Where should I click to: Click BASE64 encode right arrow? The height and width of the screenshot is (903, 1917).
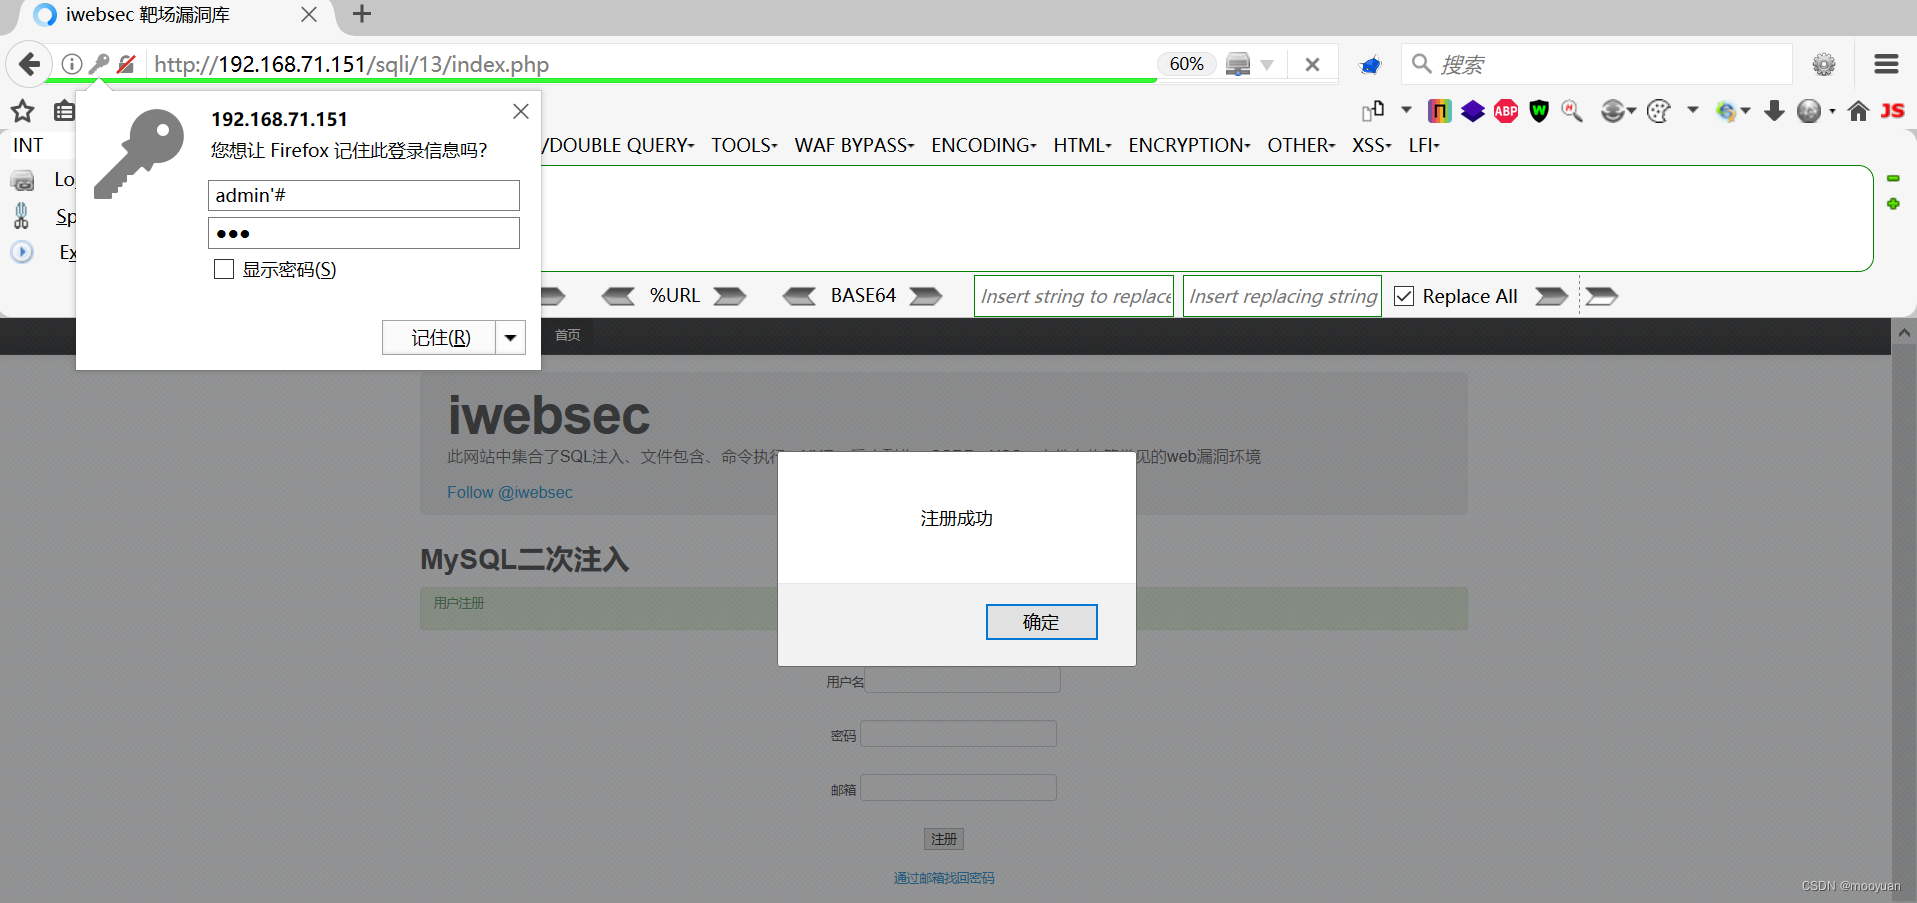(925, 296)
